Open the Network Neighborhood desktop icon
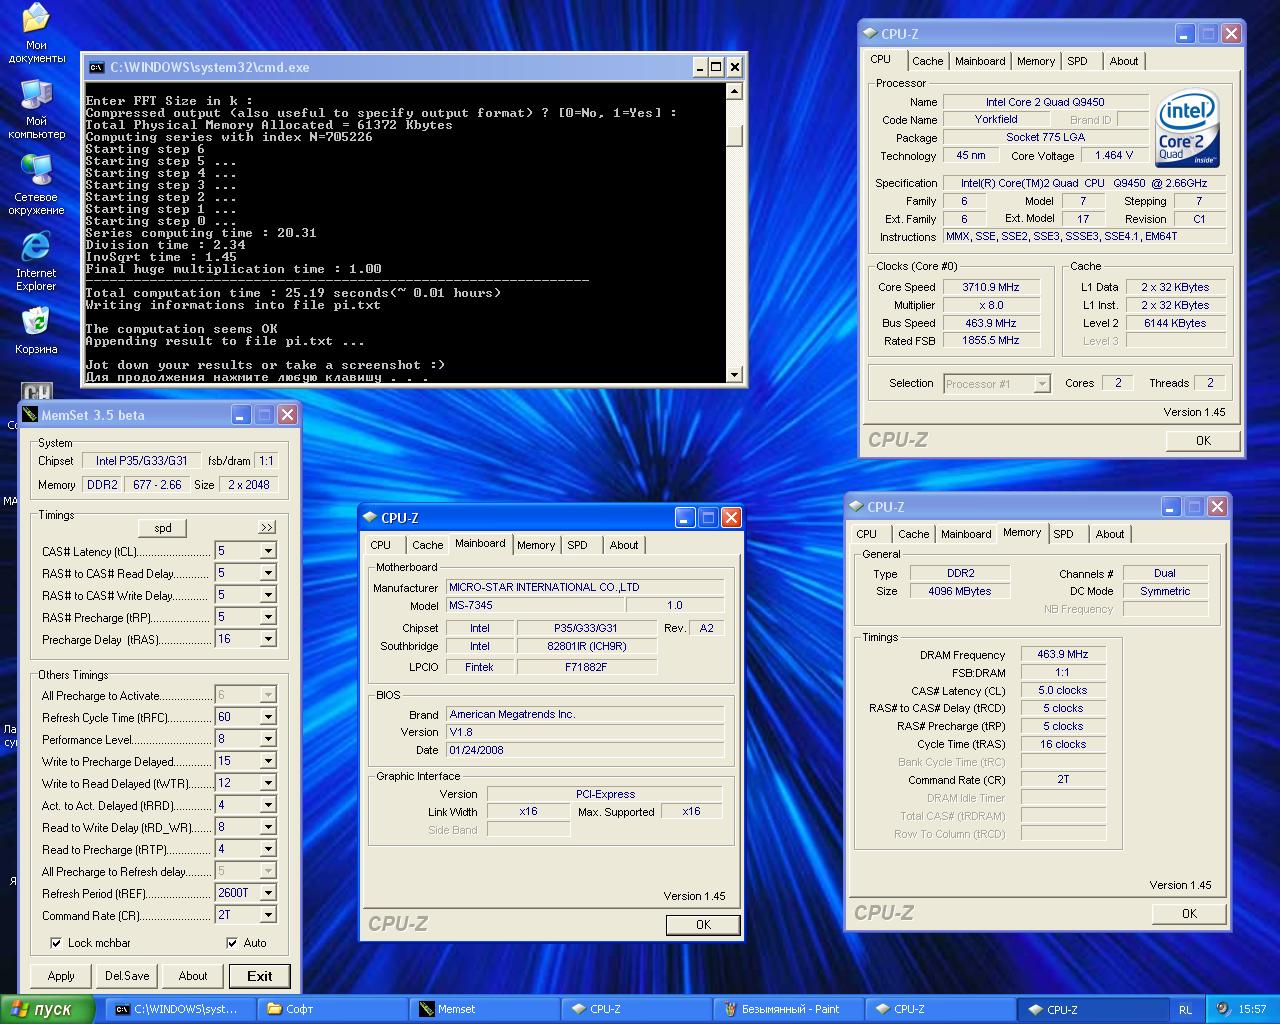1280x1024 pixels. (36, 185)
